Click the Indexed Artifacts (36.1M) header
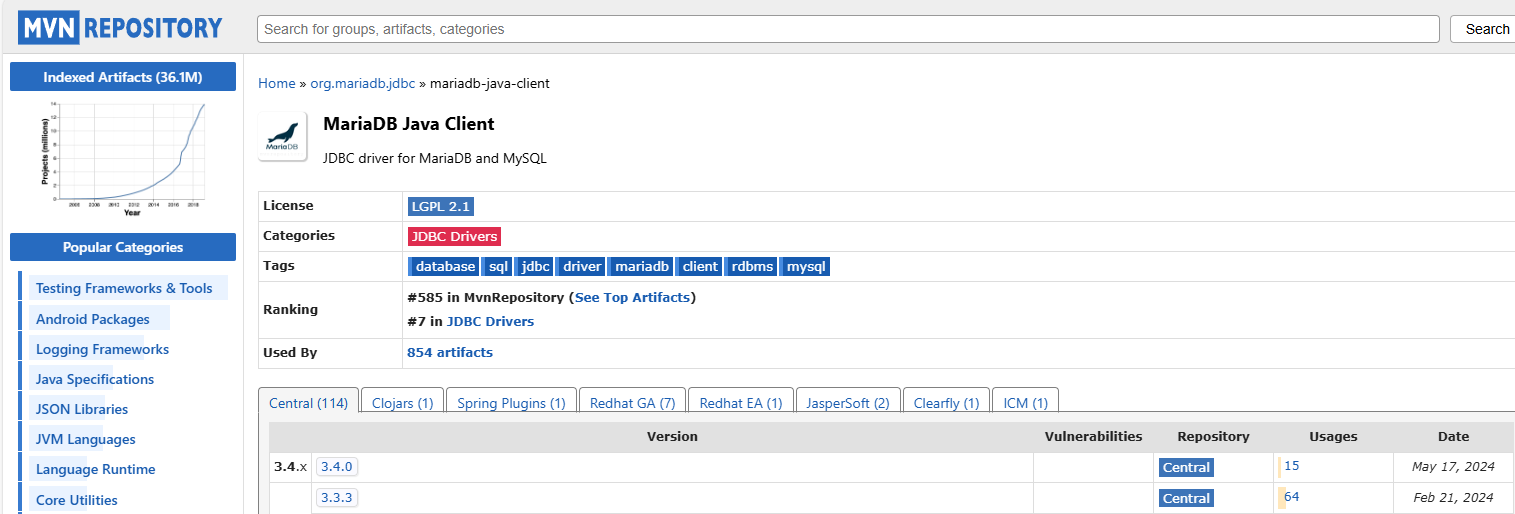1515x514 pixels. (123, 77)
